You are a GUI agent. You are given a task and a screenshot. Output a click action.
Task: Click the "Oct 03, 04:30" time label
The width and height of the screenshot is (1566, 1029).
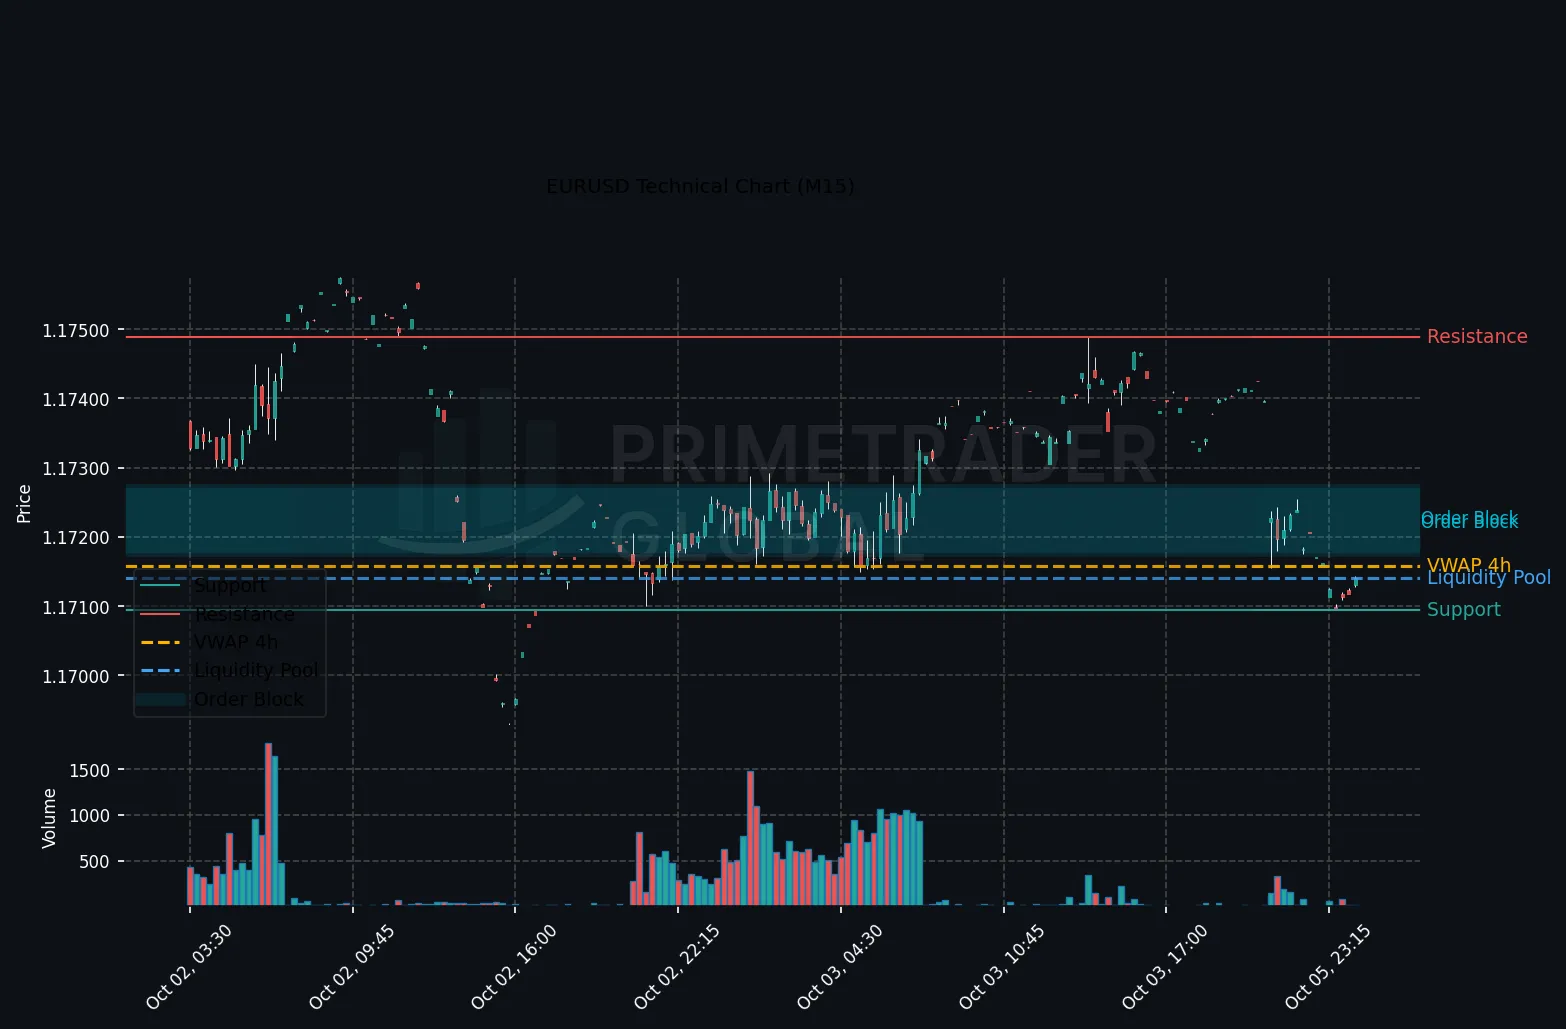(x=840, y=967)
